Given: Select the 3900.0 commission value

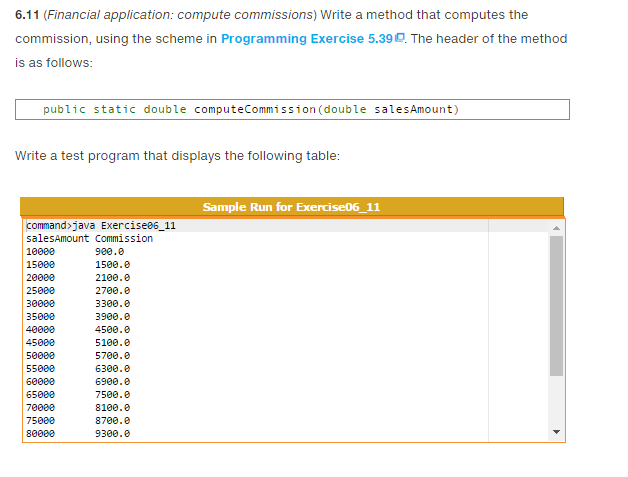Looking at the screenshot, I should coord(113,317).
